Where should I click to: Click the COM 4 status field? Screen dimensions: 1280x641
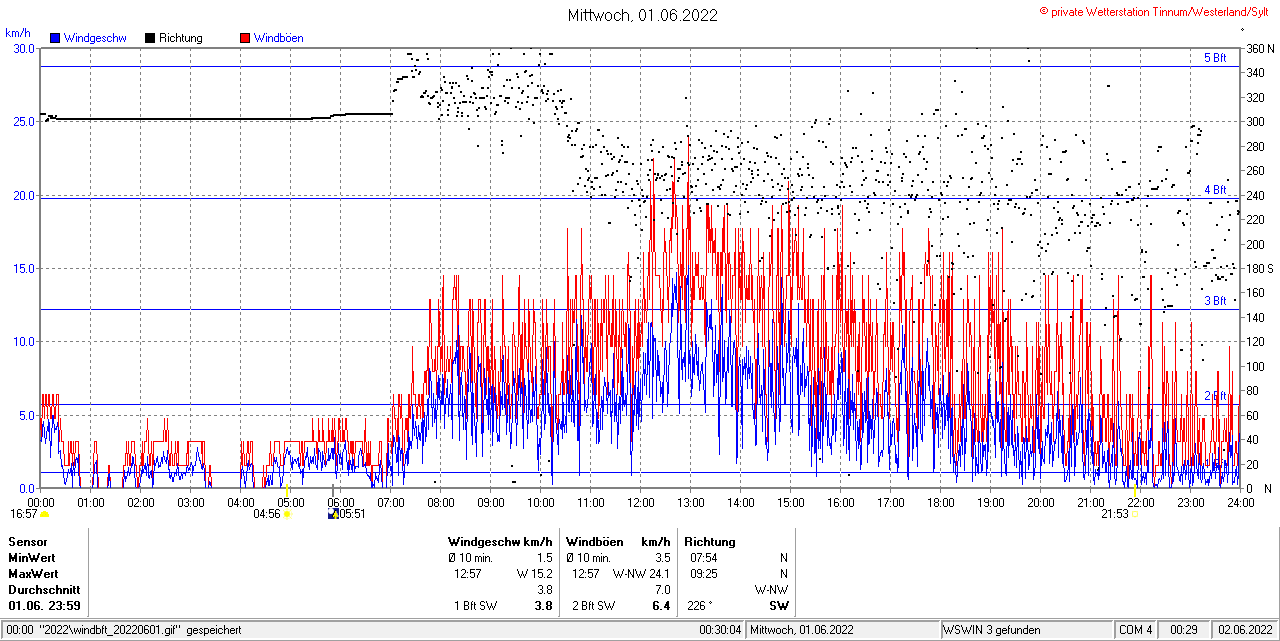click(1136, 630)
